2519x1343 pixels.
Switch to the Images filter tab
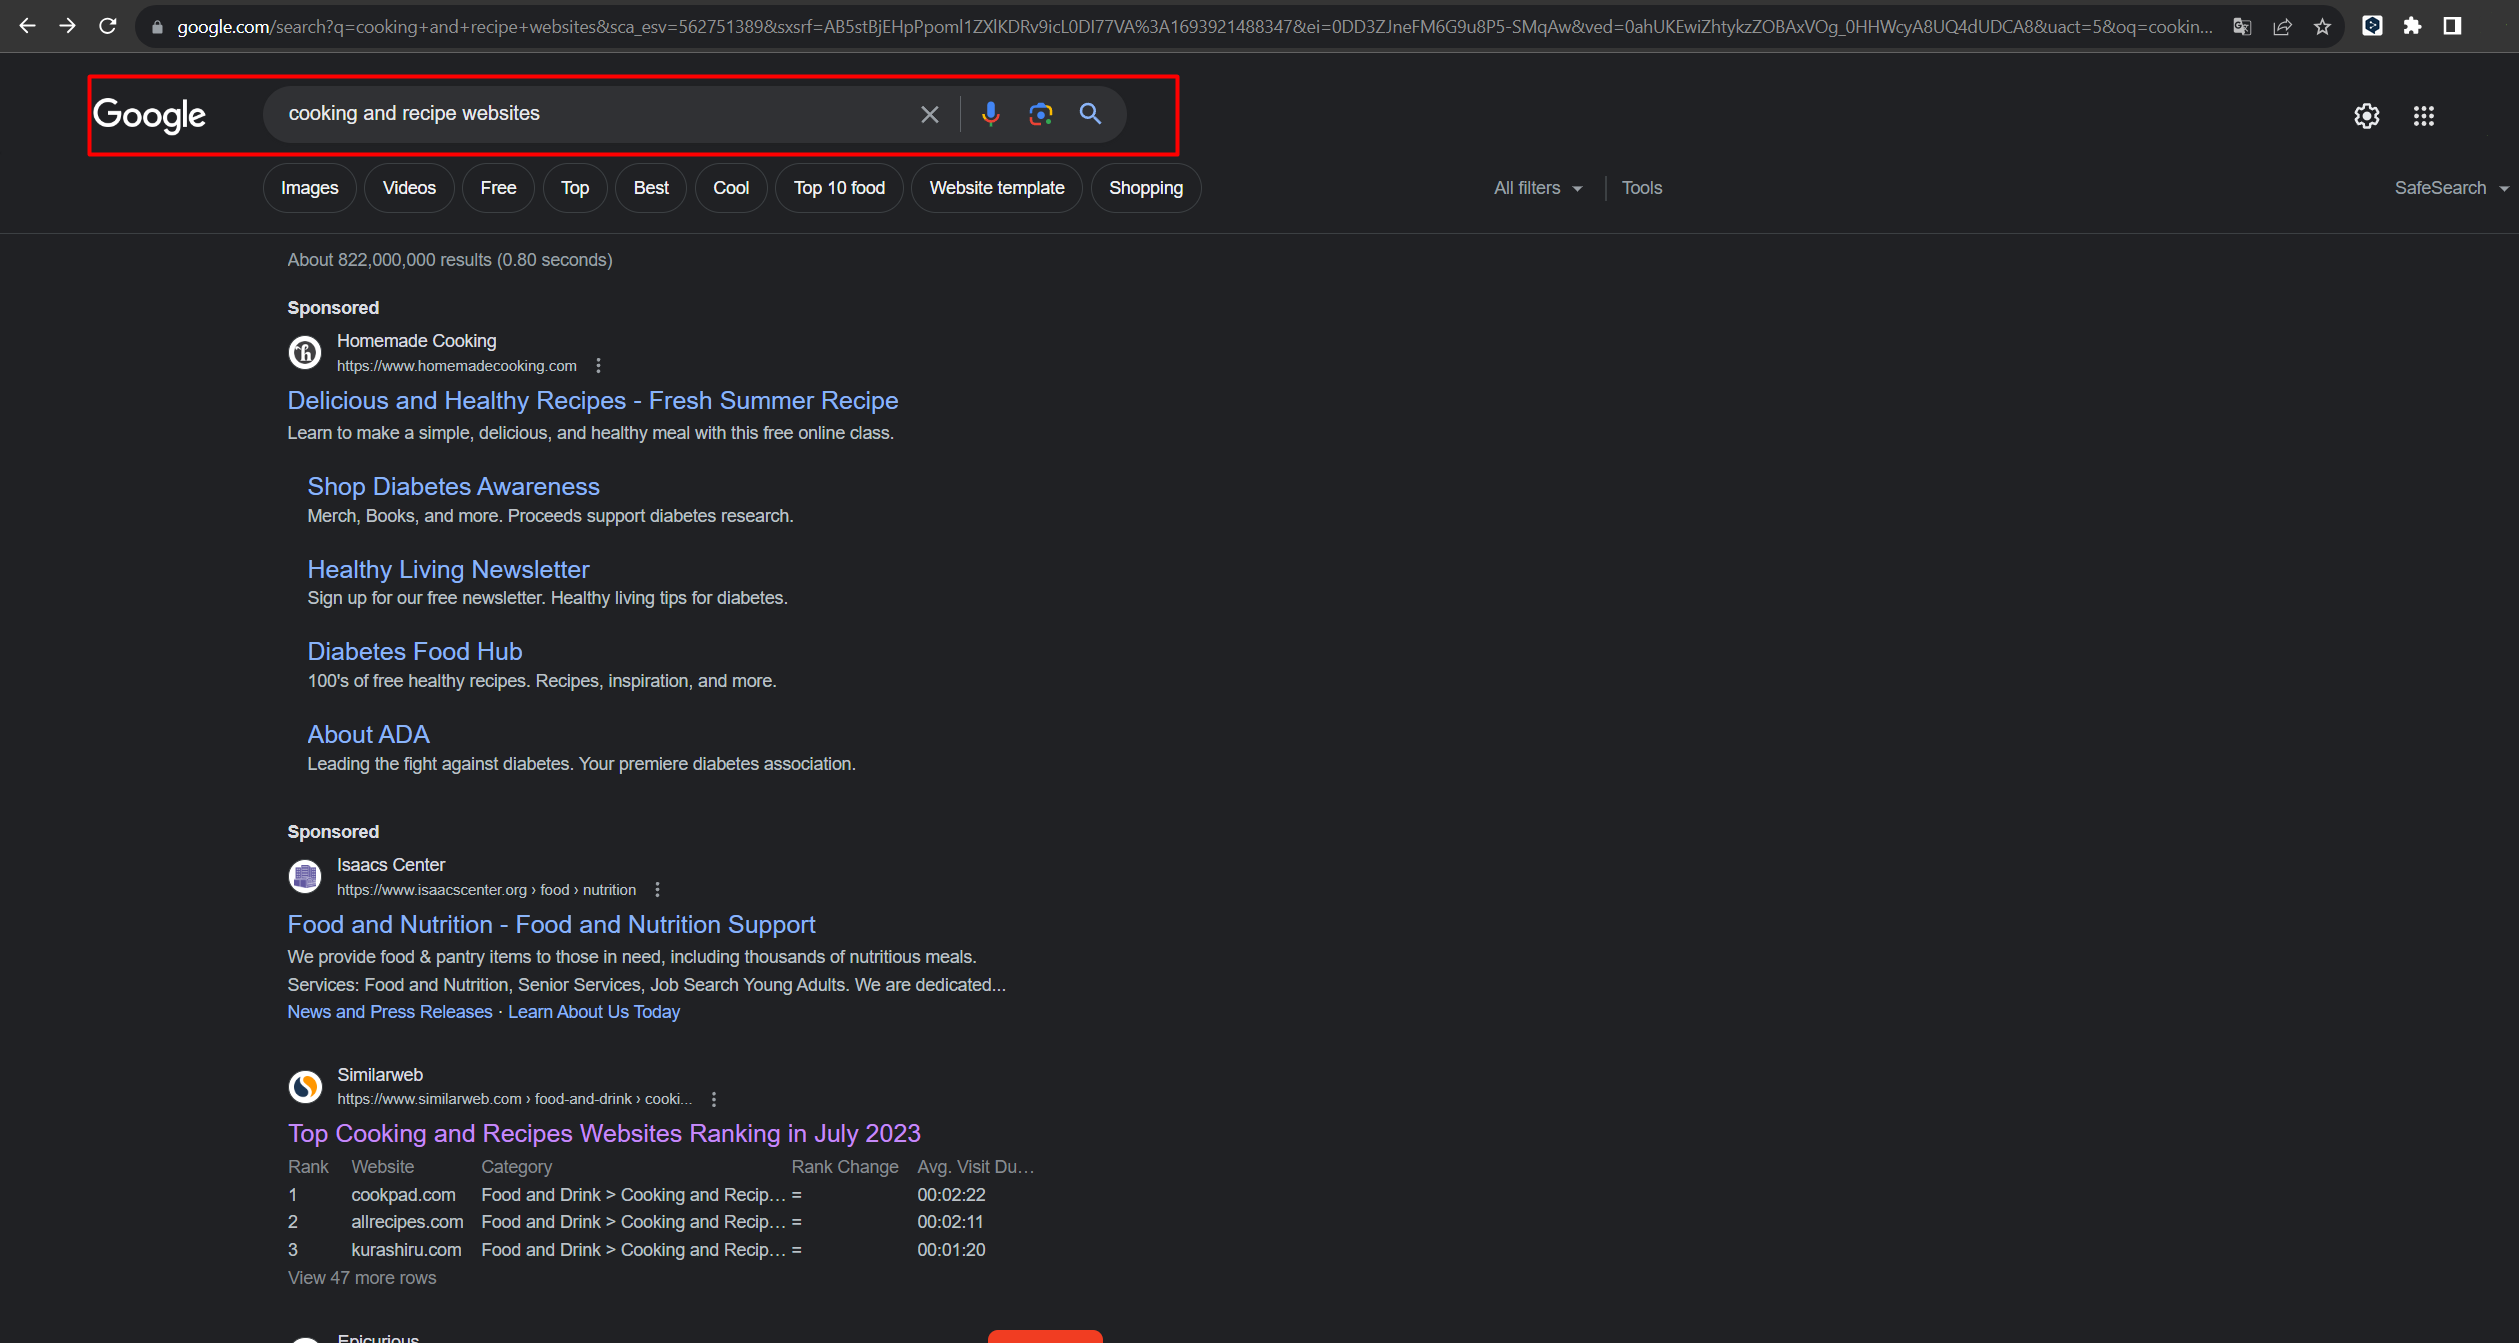pyautogui.click(x=309, y=188)
